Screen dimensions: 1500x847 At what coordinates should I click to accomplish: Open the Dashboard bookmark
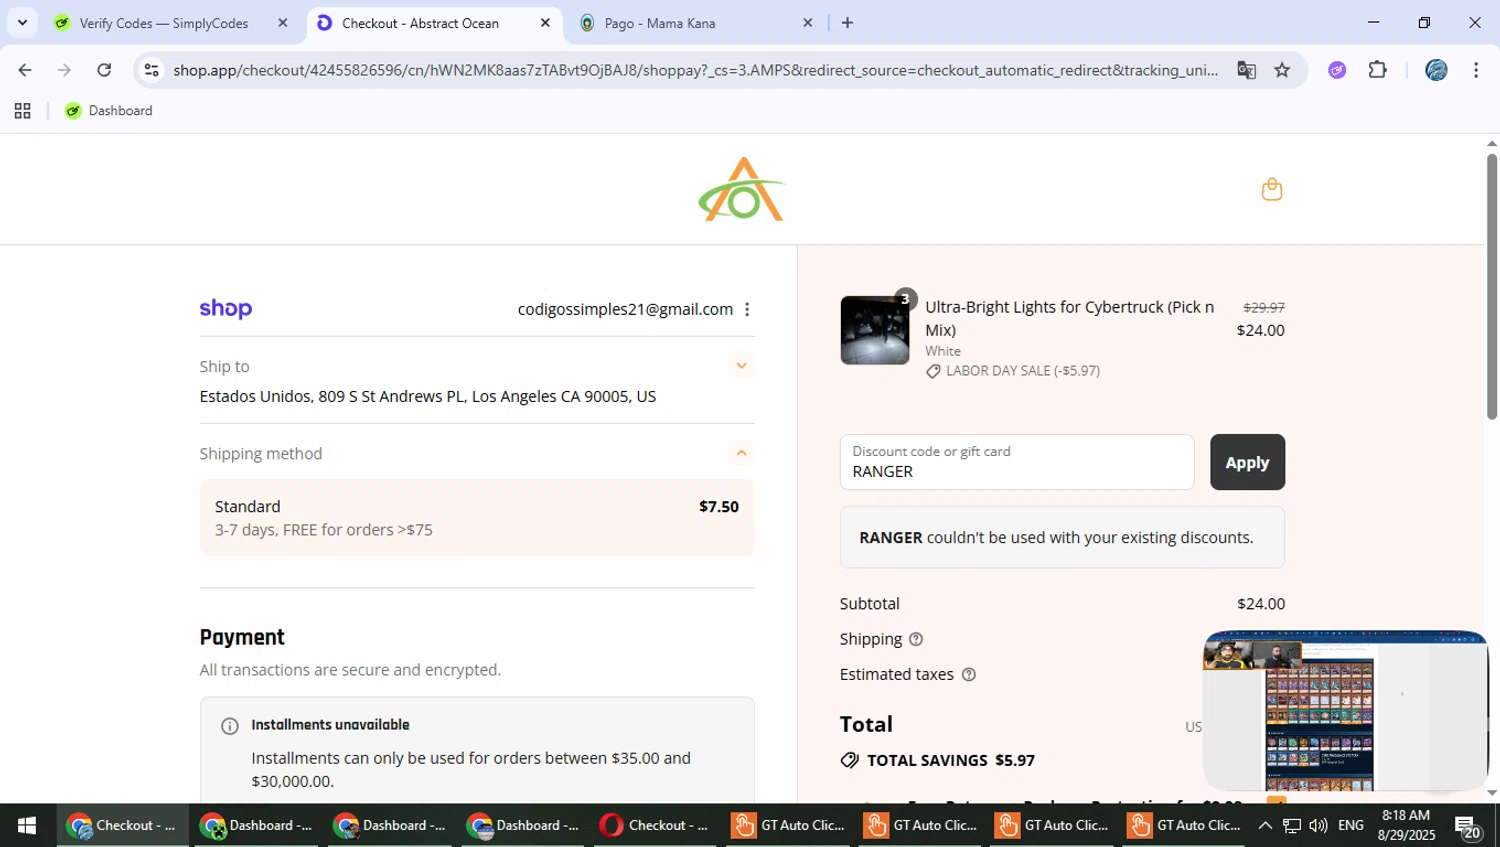[x=109, y=111]
